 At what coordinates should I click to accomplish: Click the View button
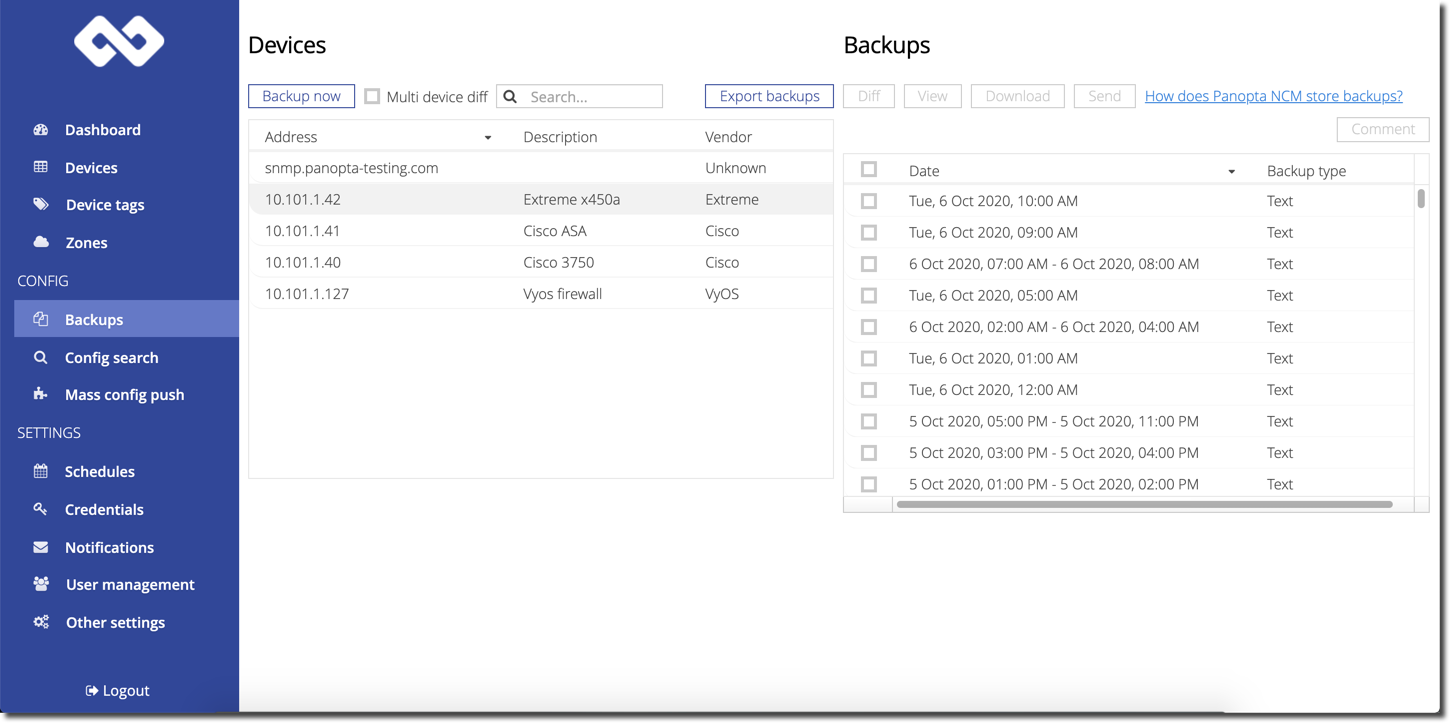[x=932, y=96]
